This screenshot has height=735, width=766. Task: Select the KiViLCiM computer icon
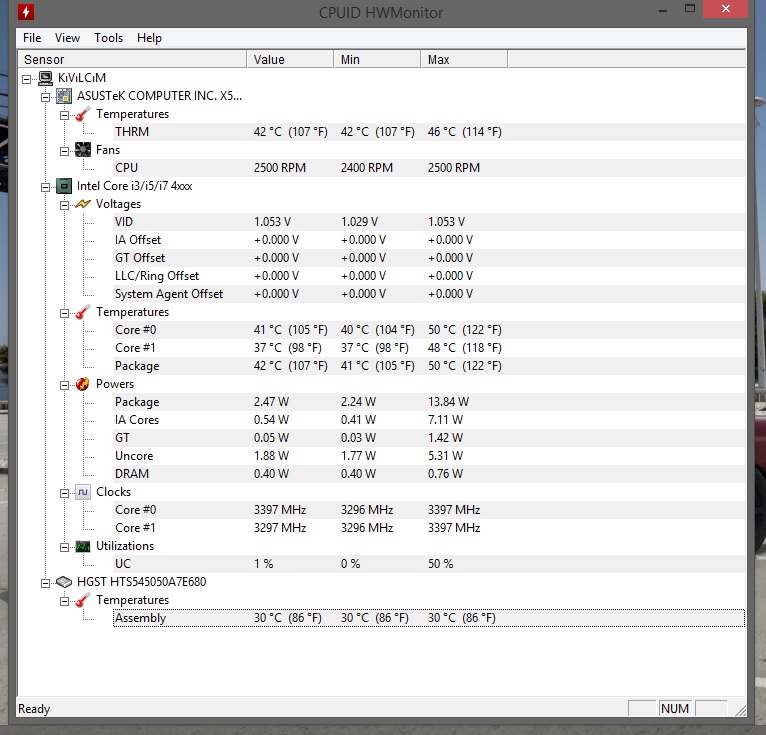tap(45, 78)
